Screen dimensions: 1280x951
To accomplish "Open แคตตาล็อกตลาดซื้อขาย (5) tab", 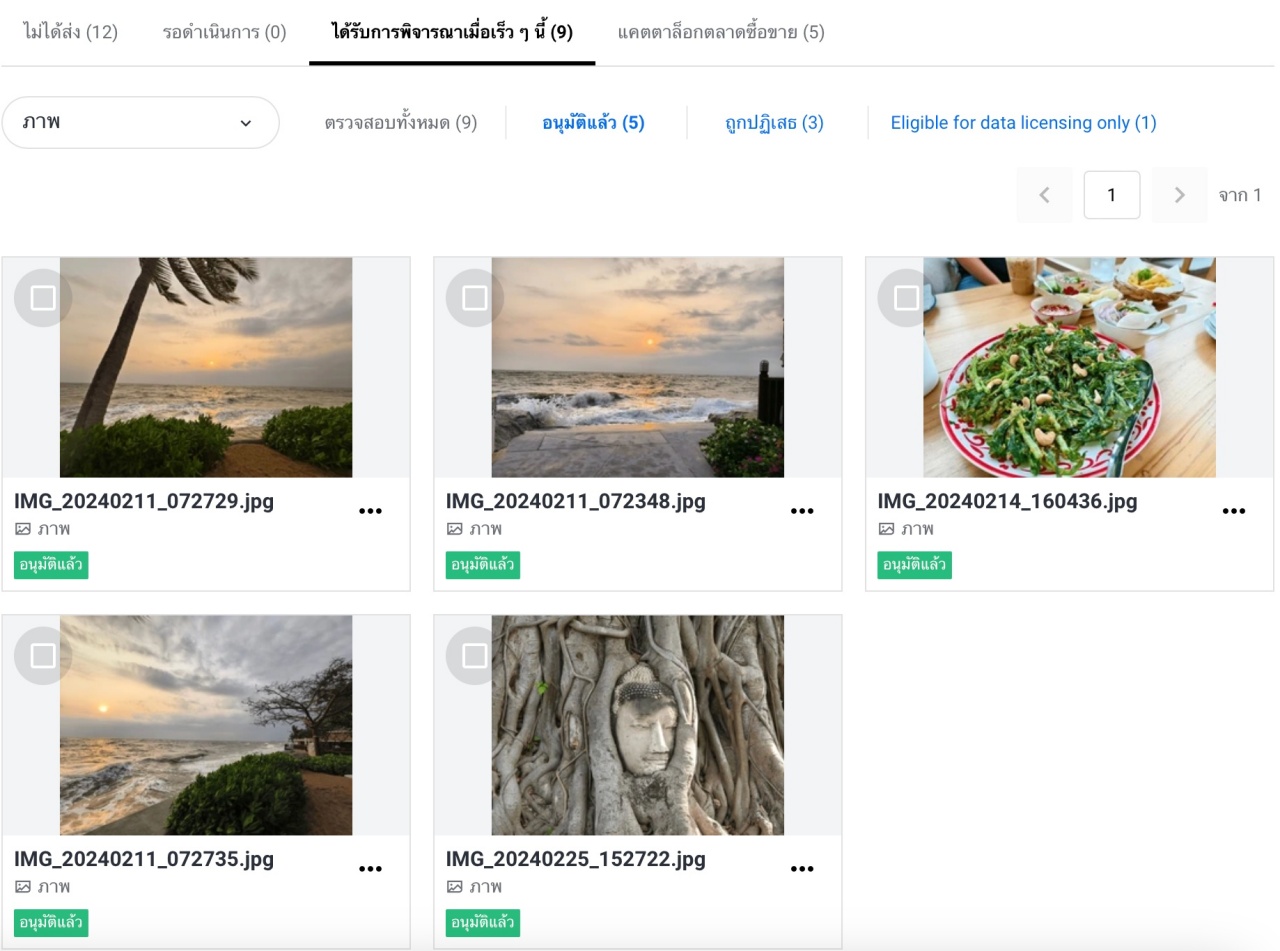I will click(x=721, y=32).
